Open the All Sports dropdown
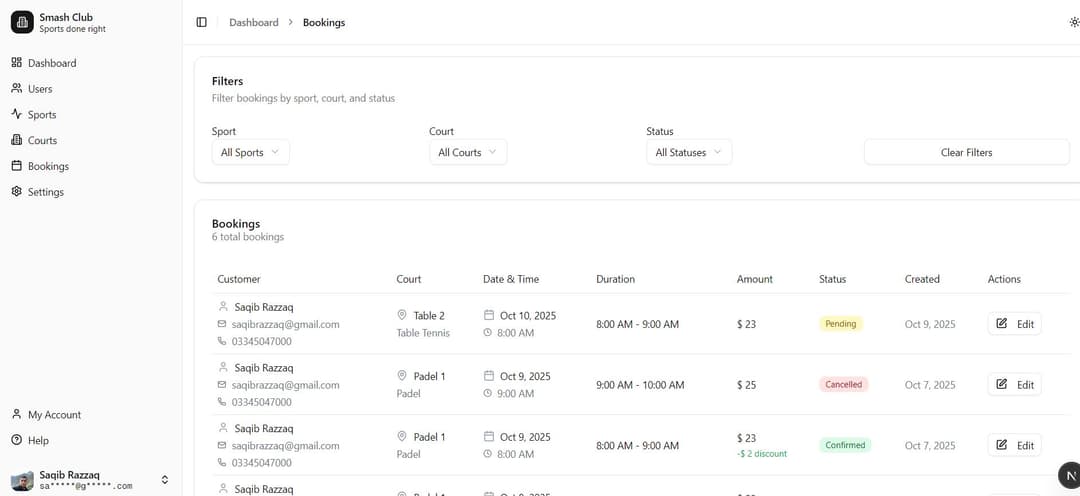This screenshot has height=496, width=1080. (251, 152)
